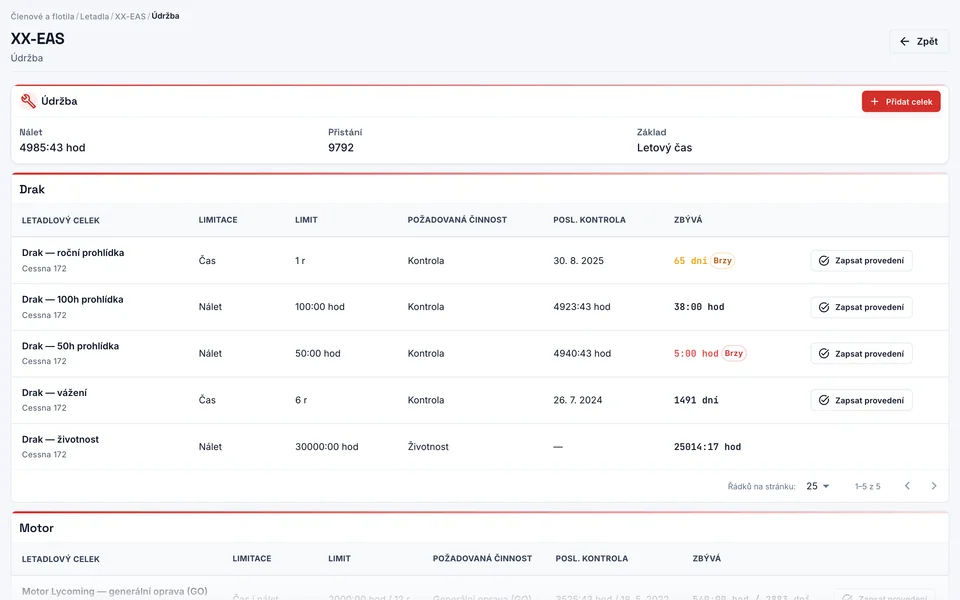Click the Drak section heading
The height and width of the screenshot is (600, 960).
[x=32, y=189]
